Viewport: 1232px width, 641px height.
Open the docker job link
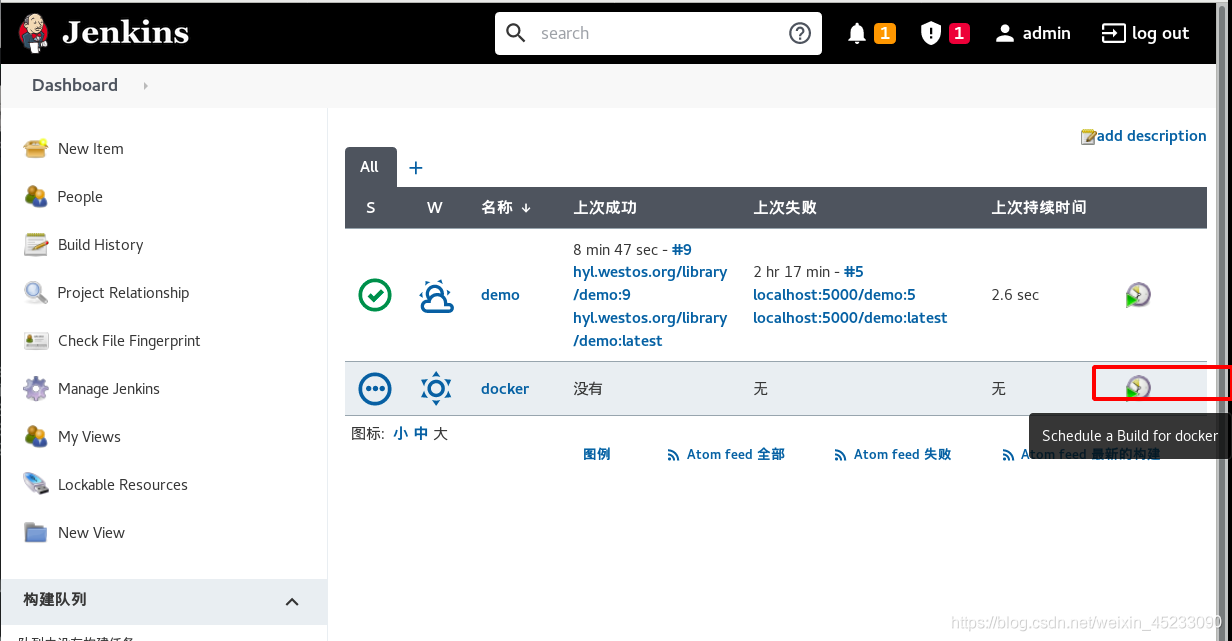505,388
